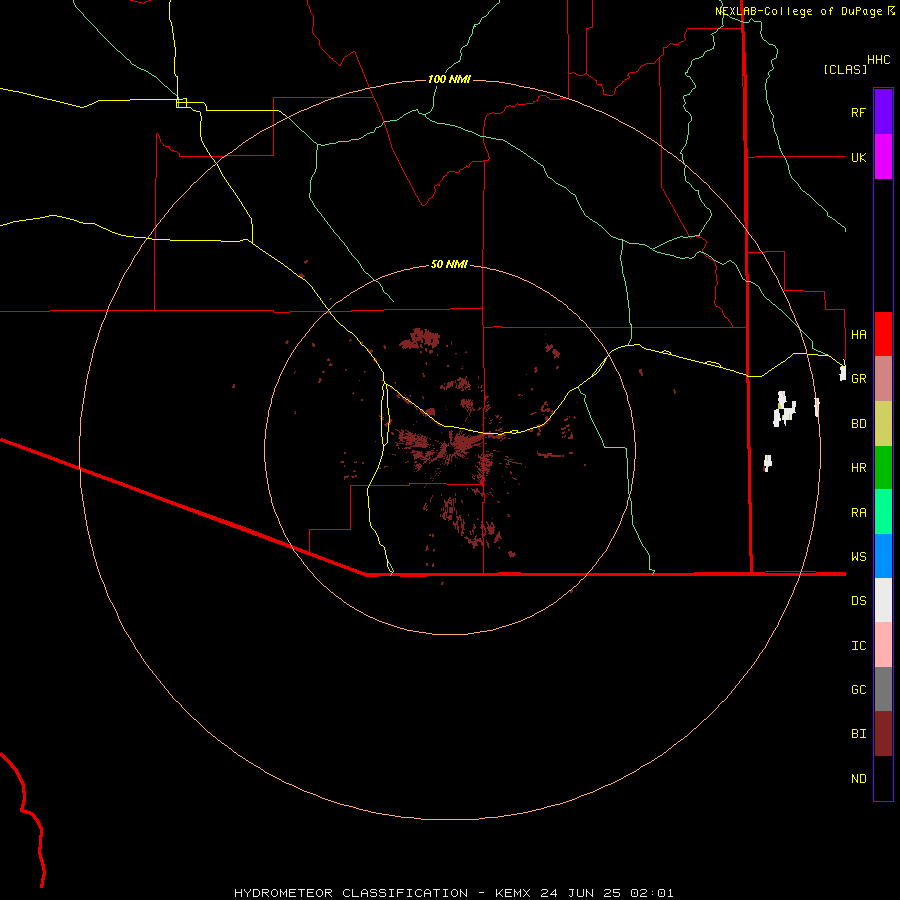Click the white DS legend swatch
Viewport: 900px width, 900px height.
(883, 600)
